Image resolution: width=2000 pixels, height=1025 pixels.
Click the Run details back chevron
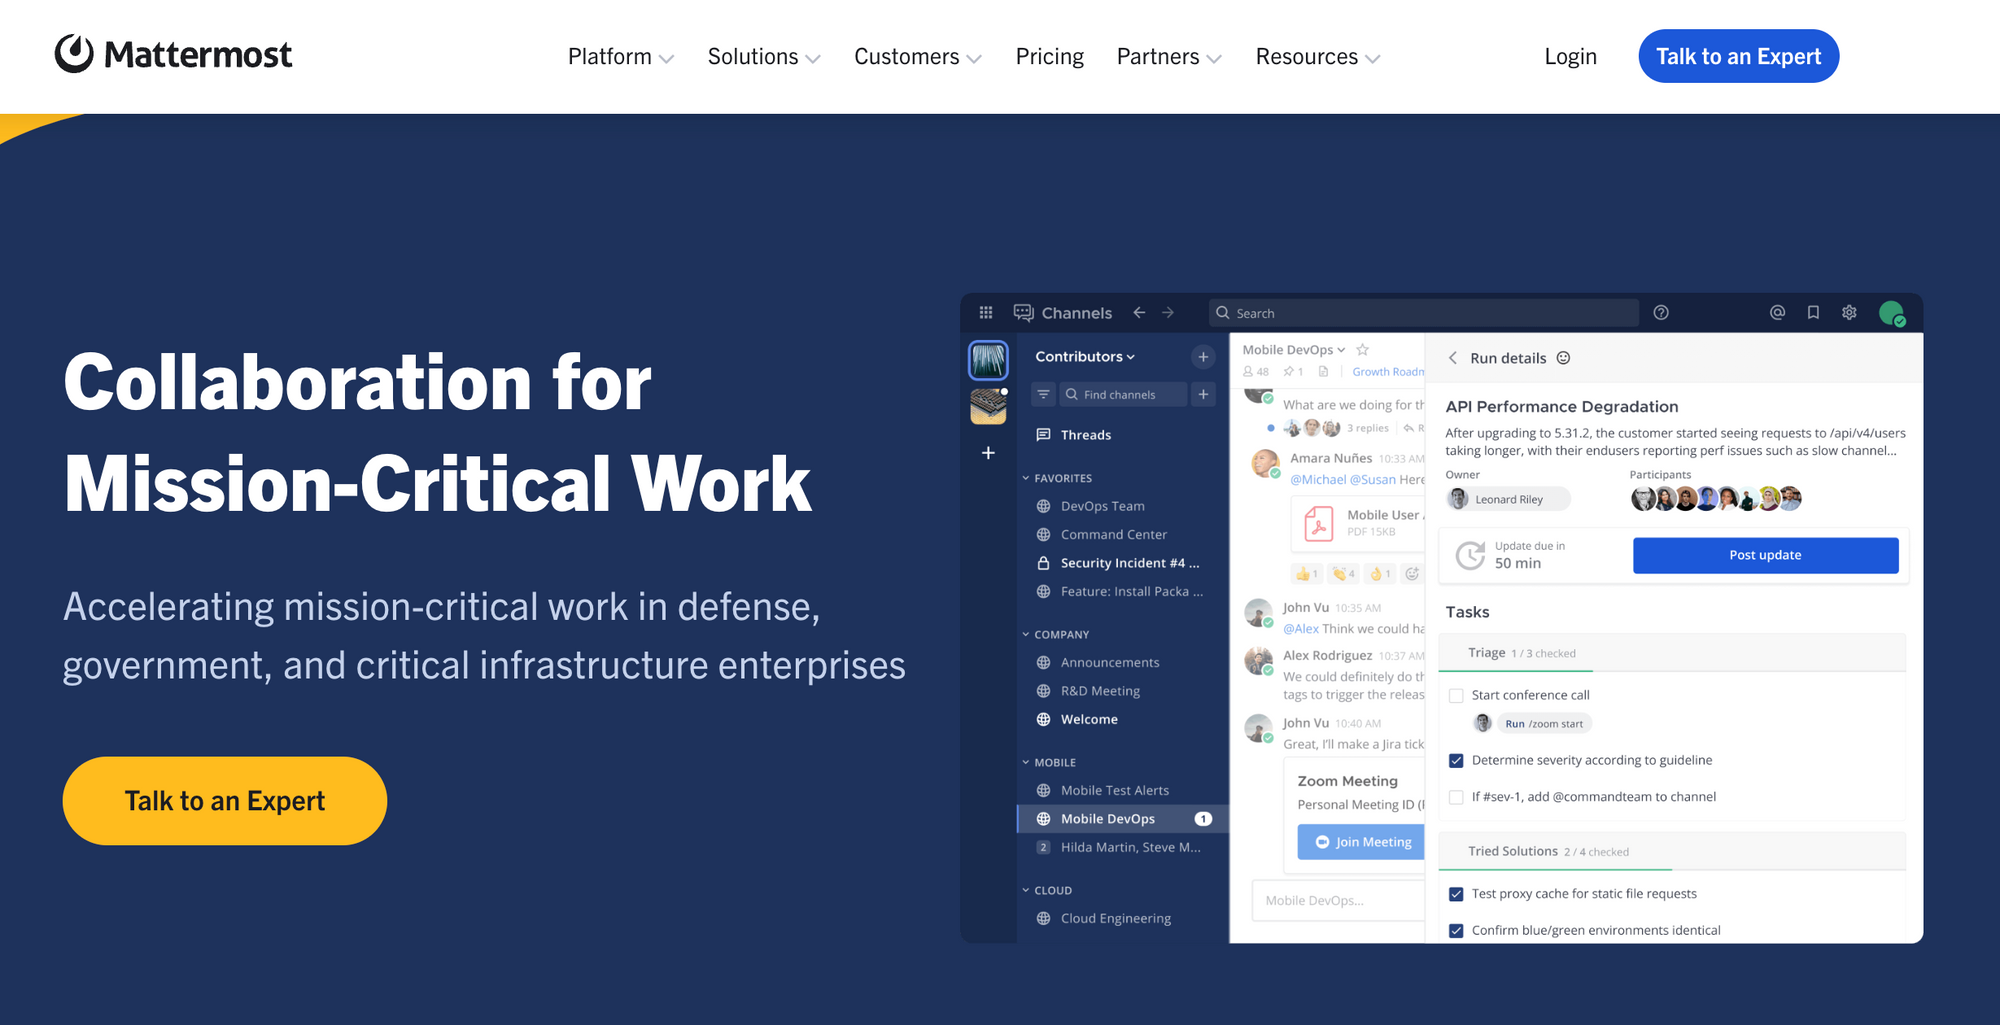point(1453,358)
